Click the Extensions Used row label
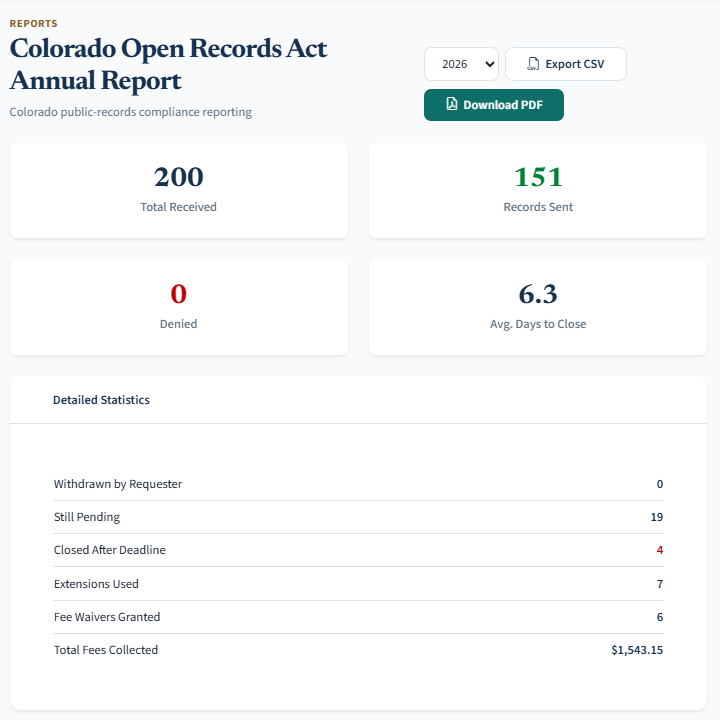The width and height of the screenshot is (720, 720). (x=96, y=584)
